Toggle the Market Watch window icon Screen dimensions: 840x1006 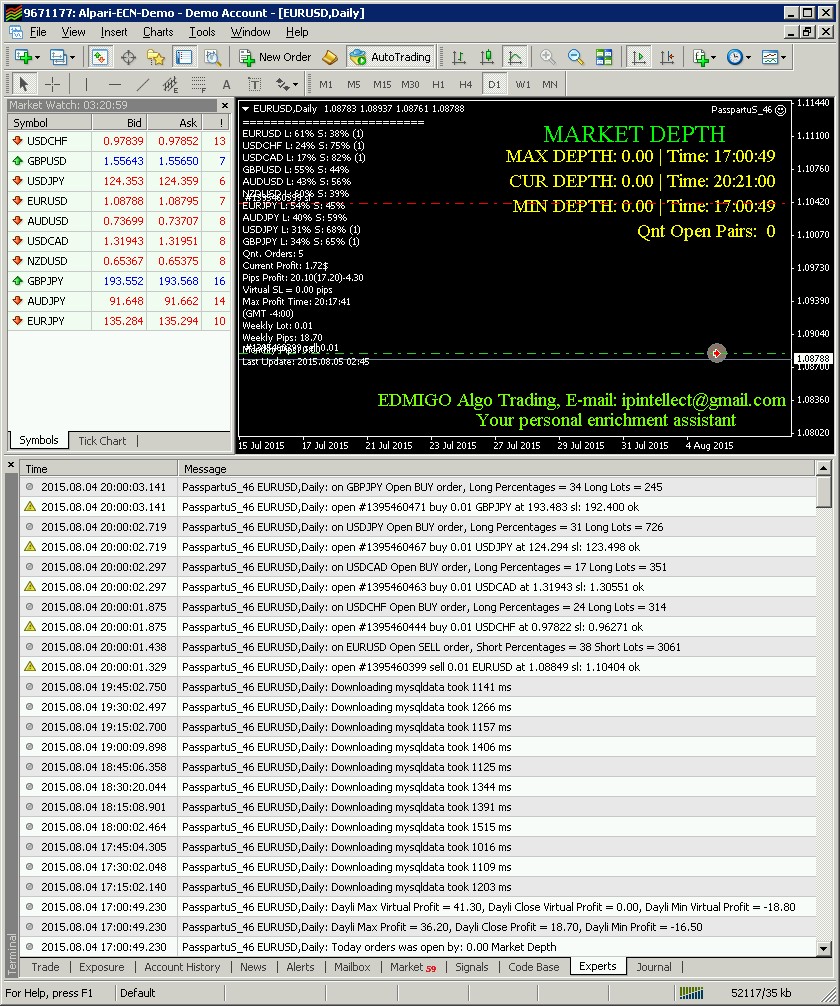99,57
